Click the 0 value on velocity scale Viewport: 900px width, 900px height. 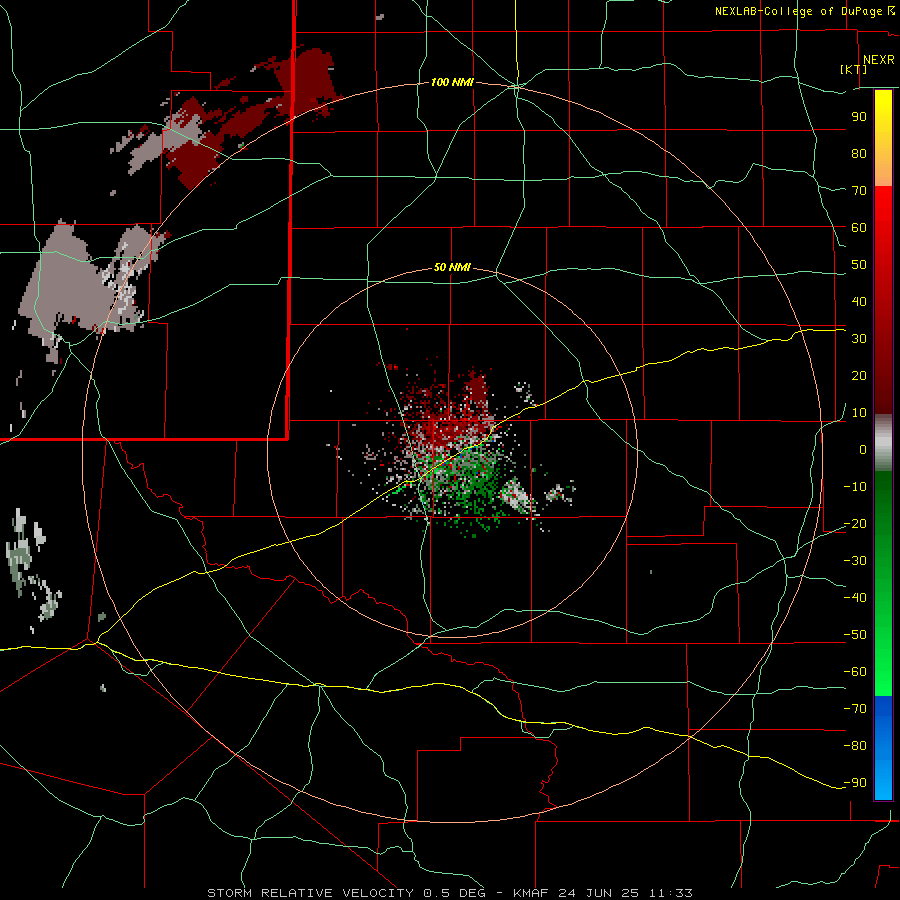tap(863, 450)
